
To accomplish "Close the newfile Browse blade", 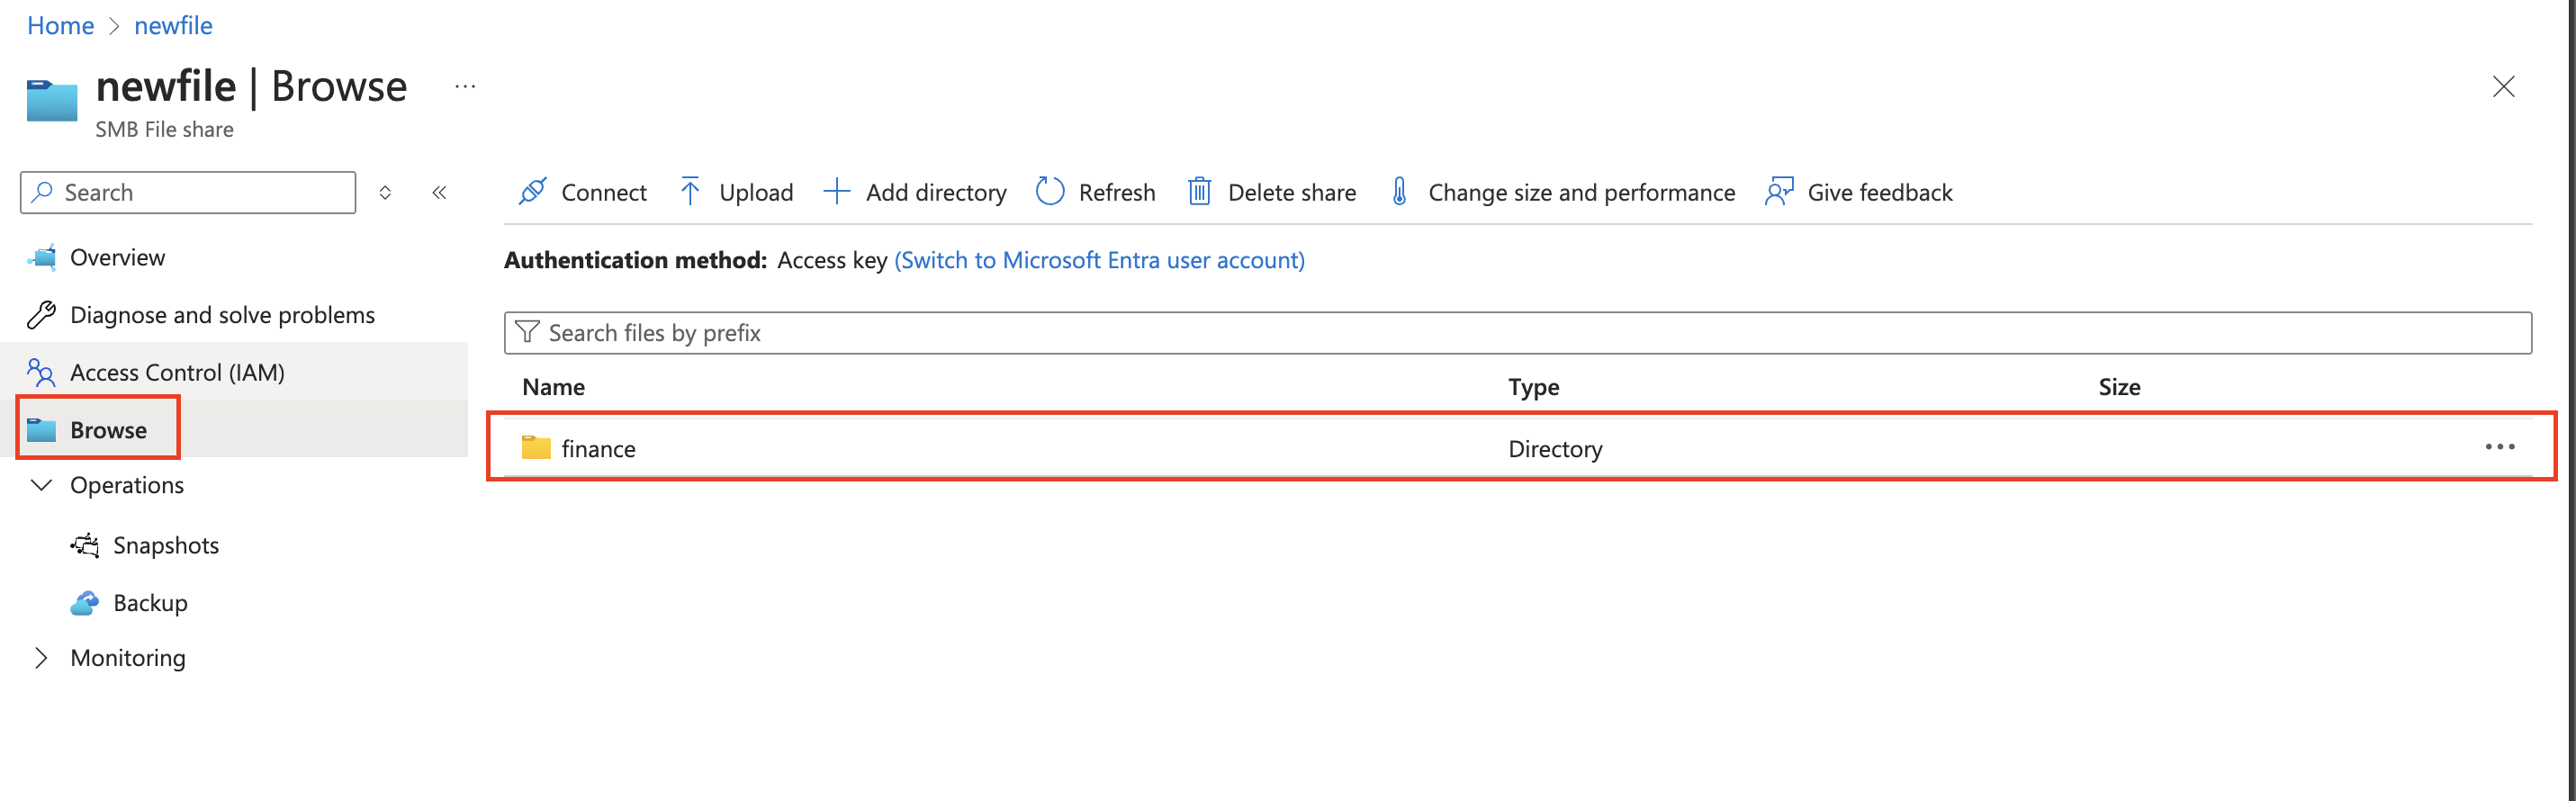I will point(2503,87).
